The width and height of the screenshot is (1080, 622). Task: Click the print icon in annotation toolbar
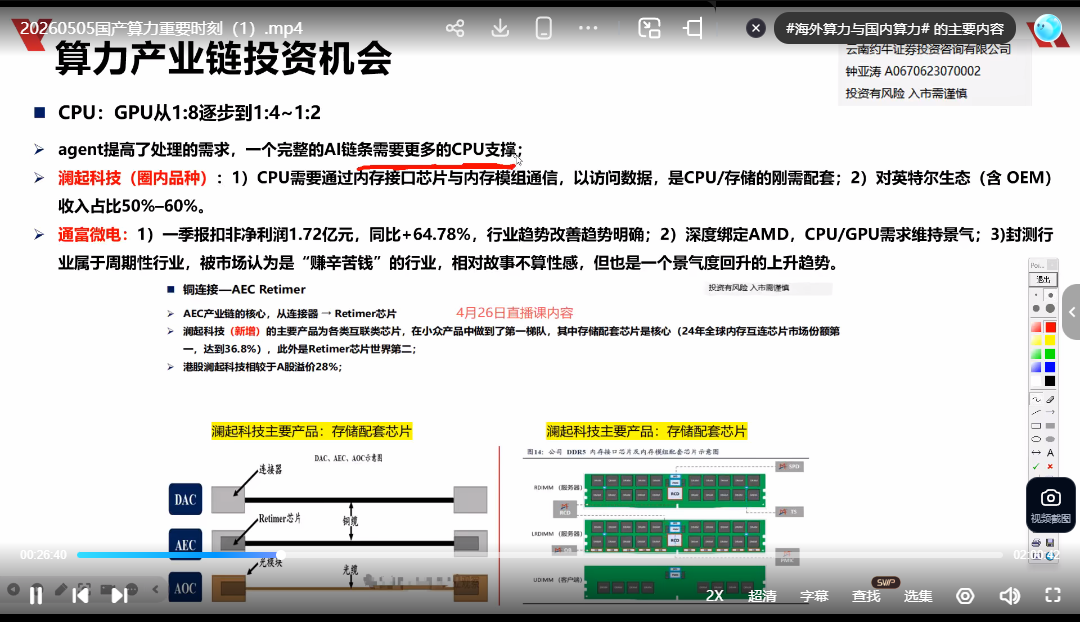(x=1036, y=543)
